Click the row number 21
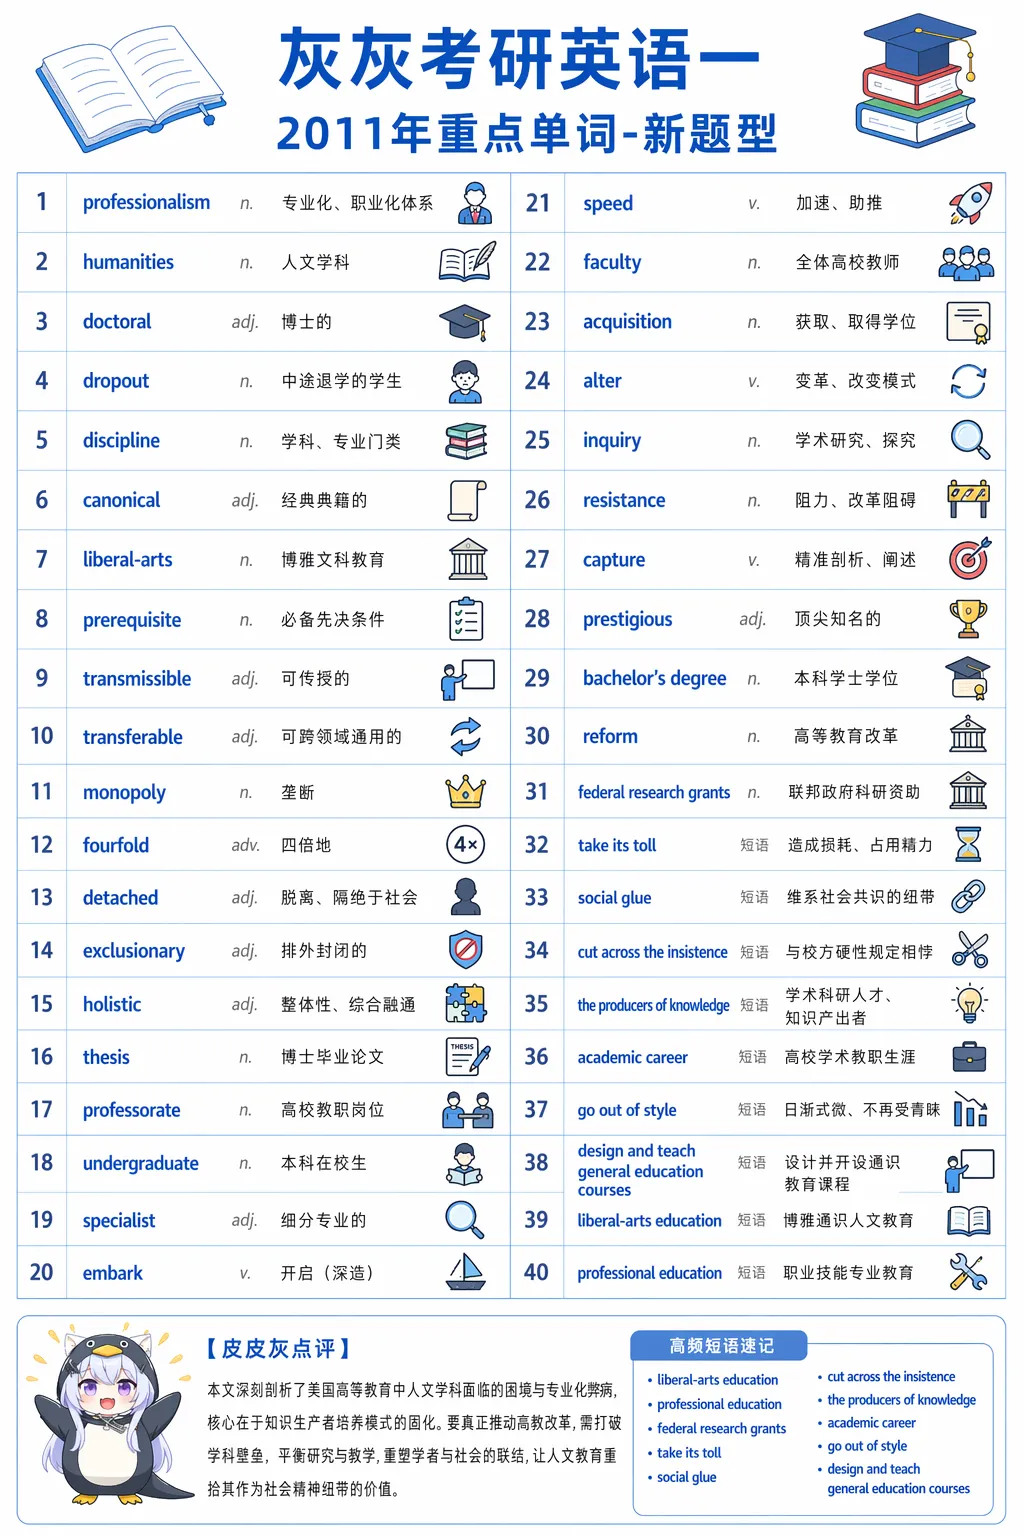This screenshot has height=1536, width=1024. coord(538,203)
